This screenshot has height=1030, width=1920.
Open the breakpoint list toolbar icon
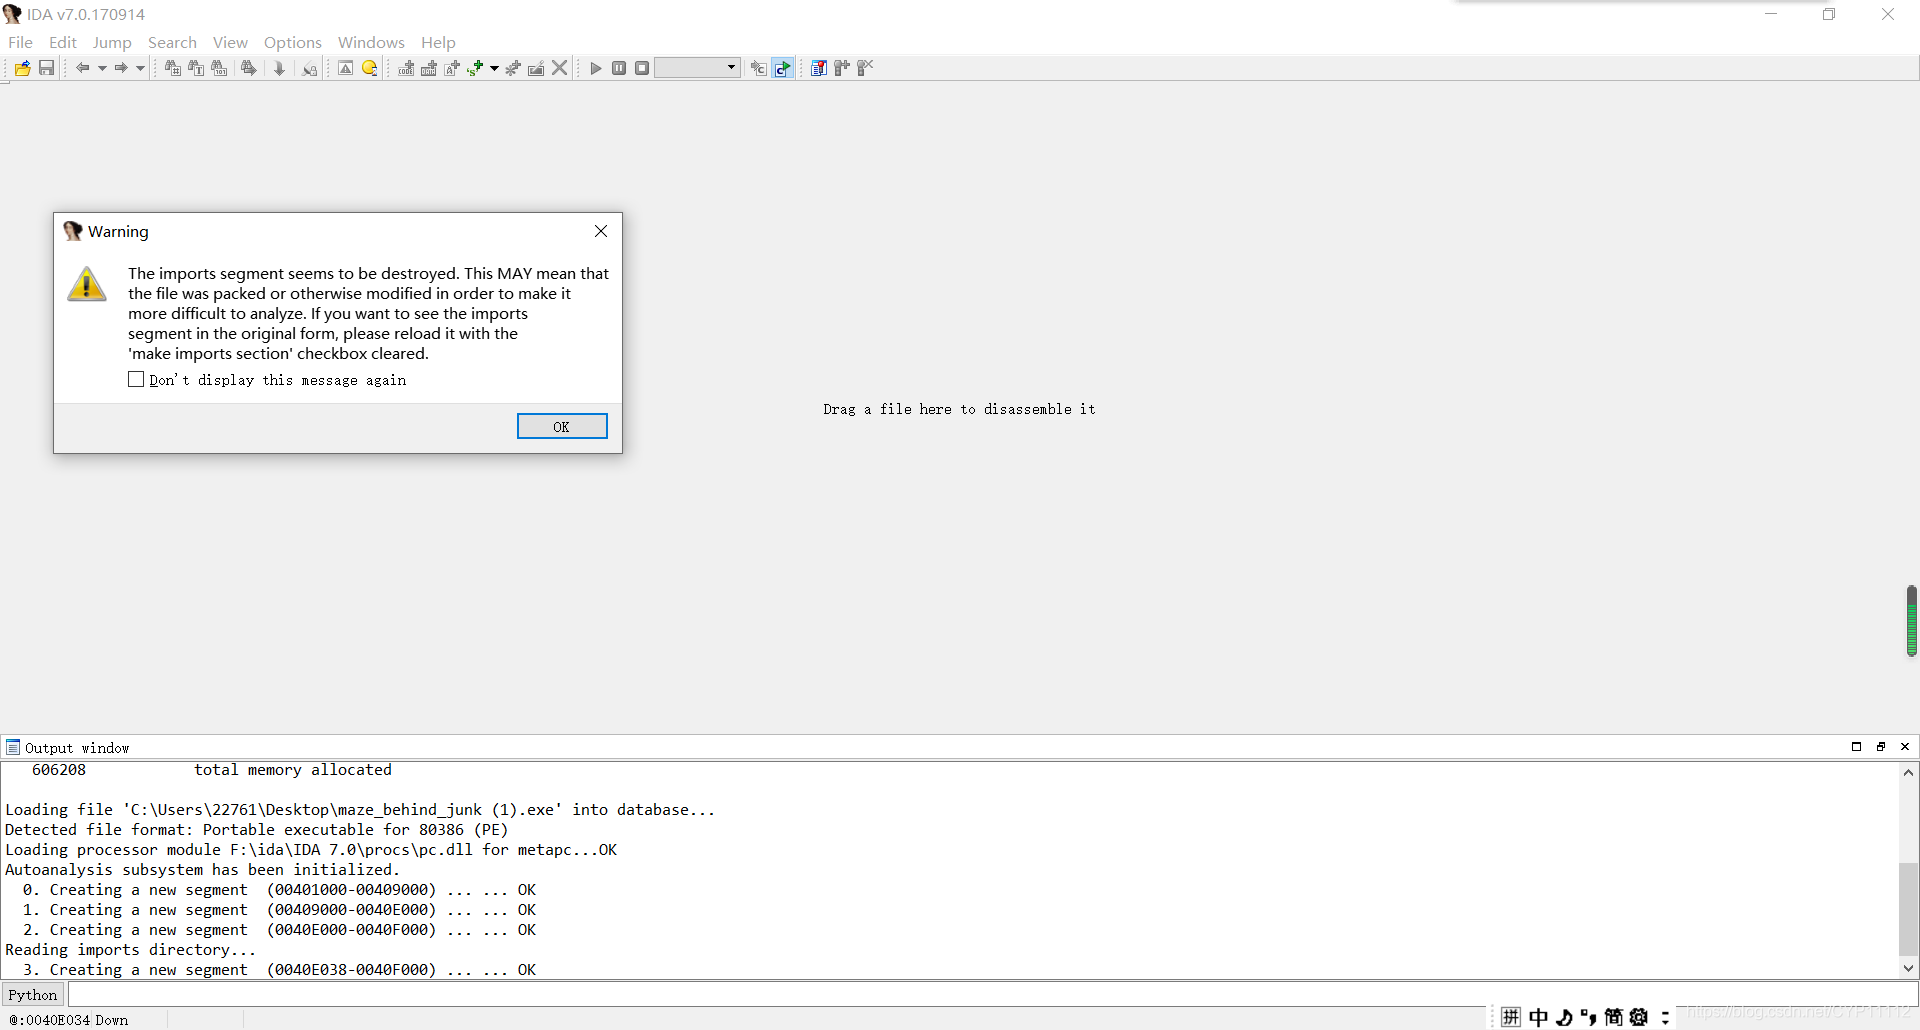click(819, 68)
